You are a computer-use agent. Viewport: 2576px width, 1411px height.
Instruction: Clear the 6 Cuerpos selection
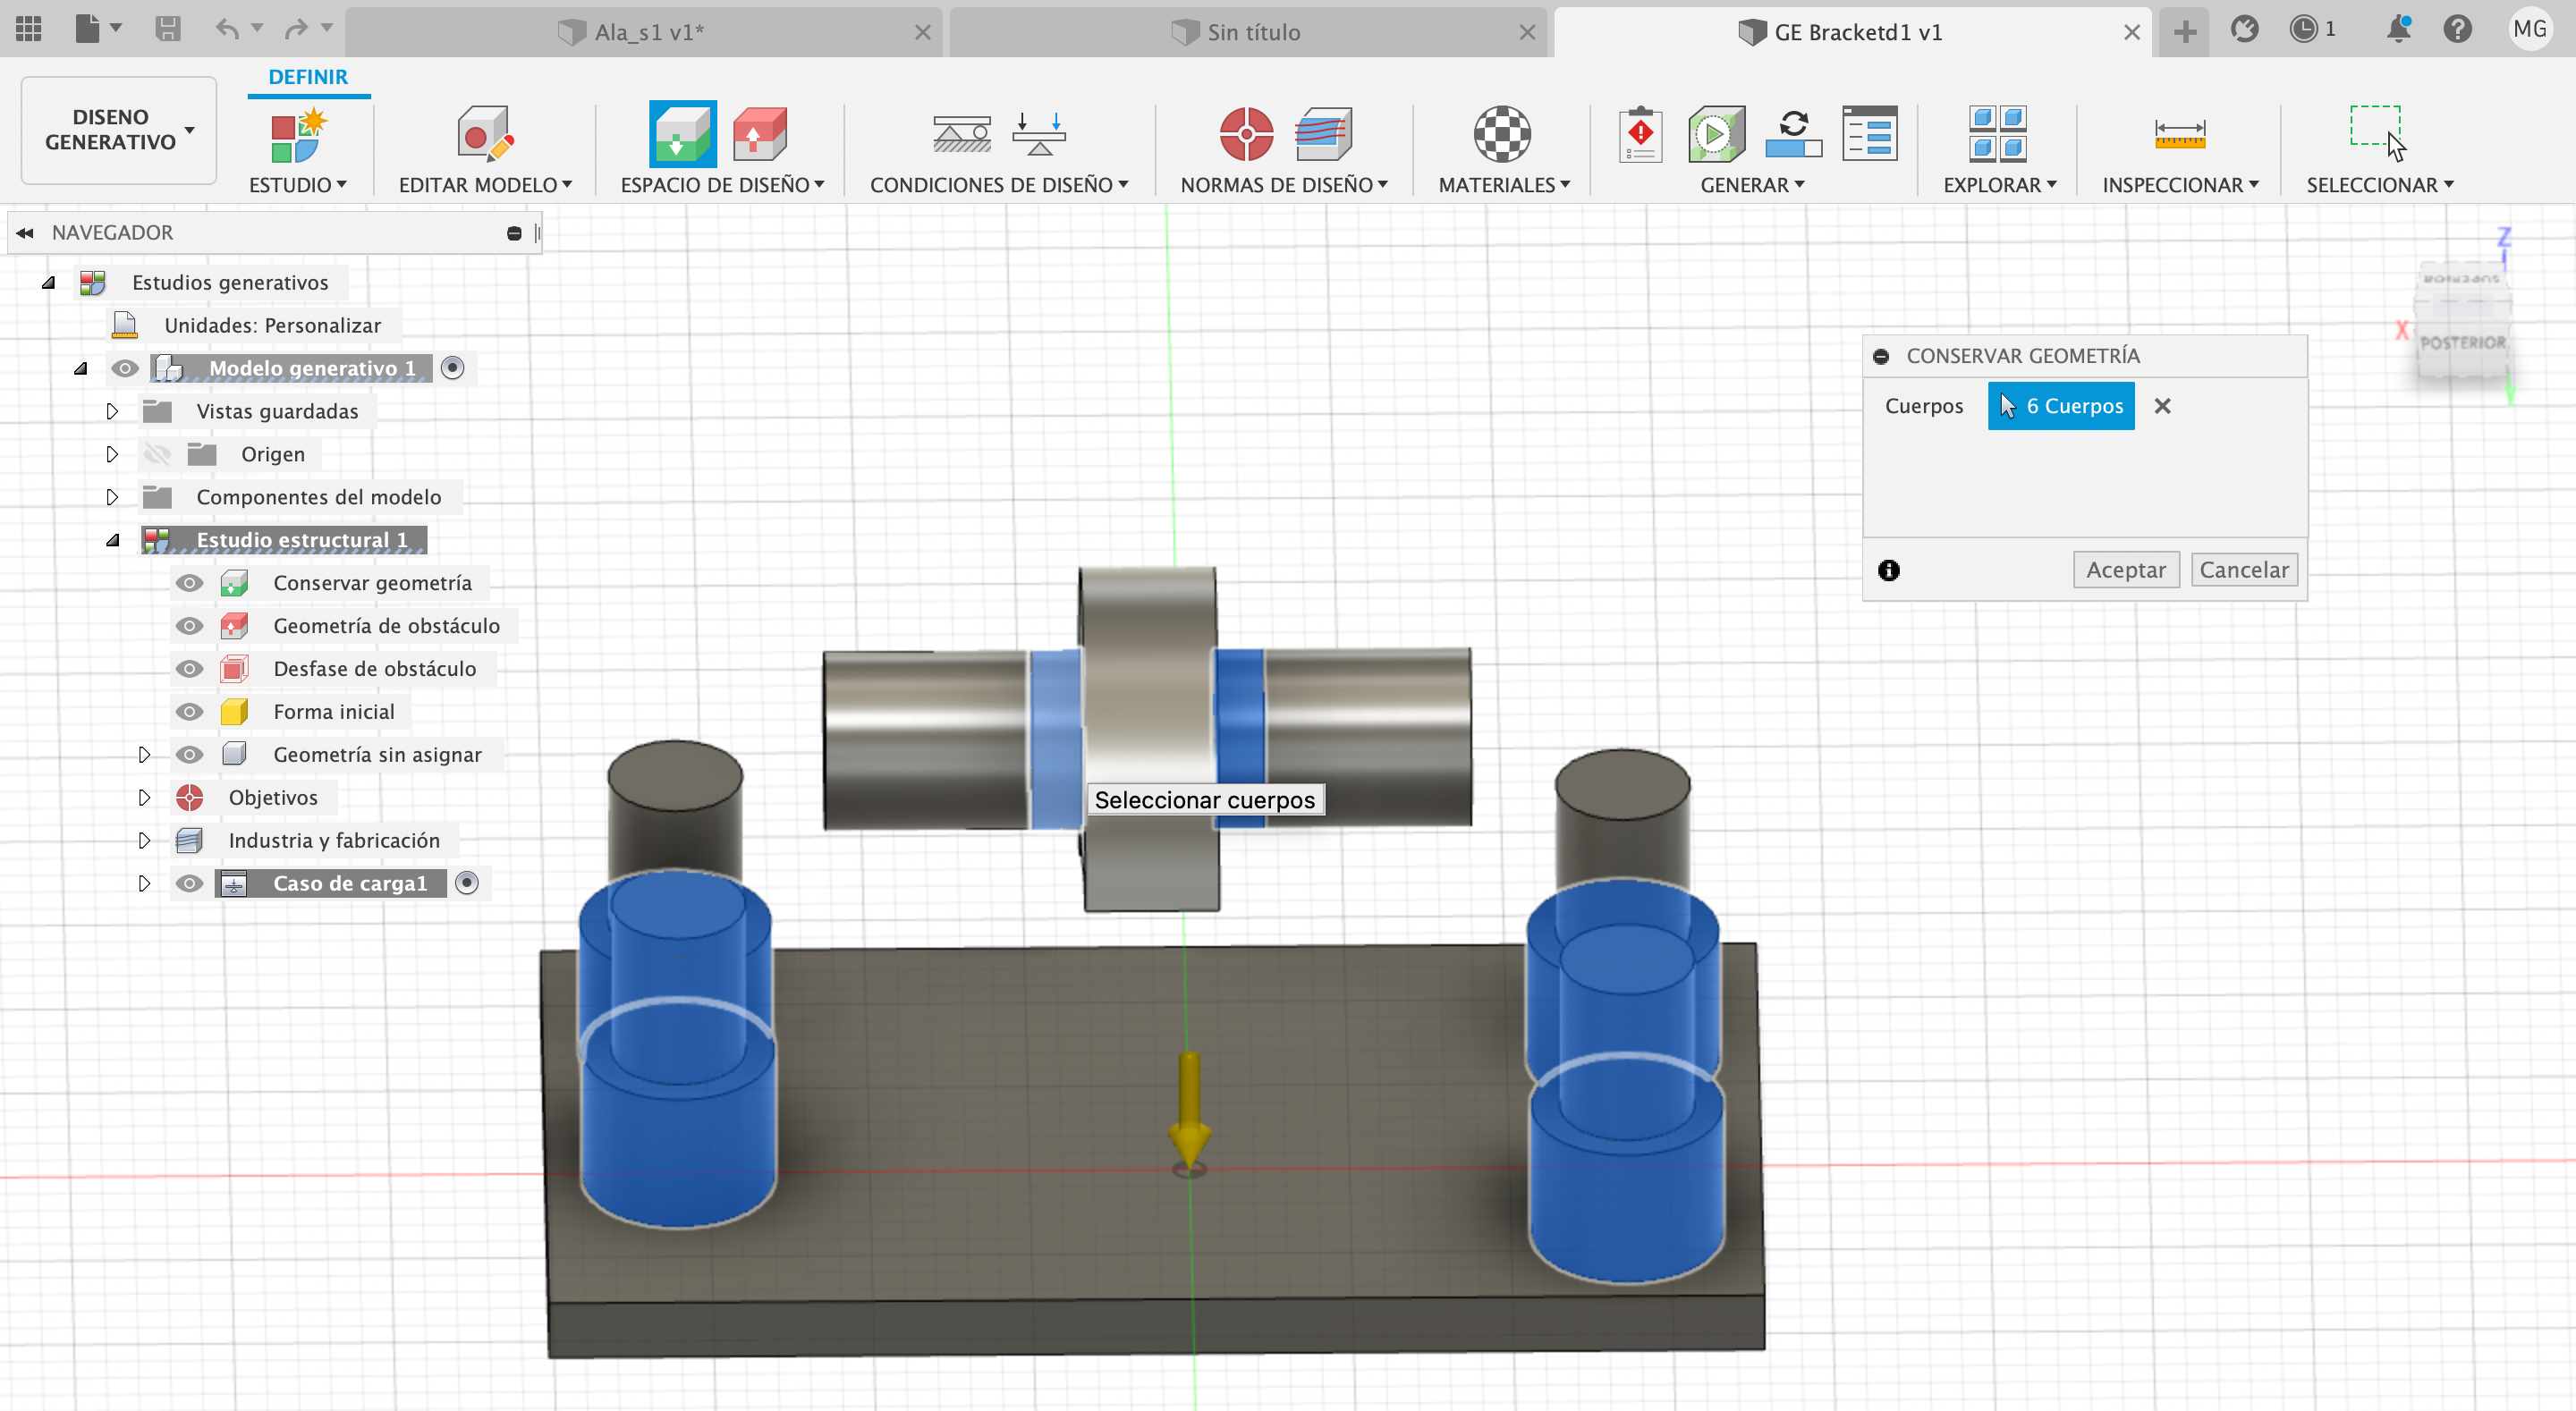coord(2162,406)
